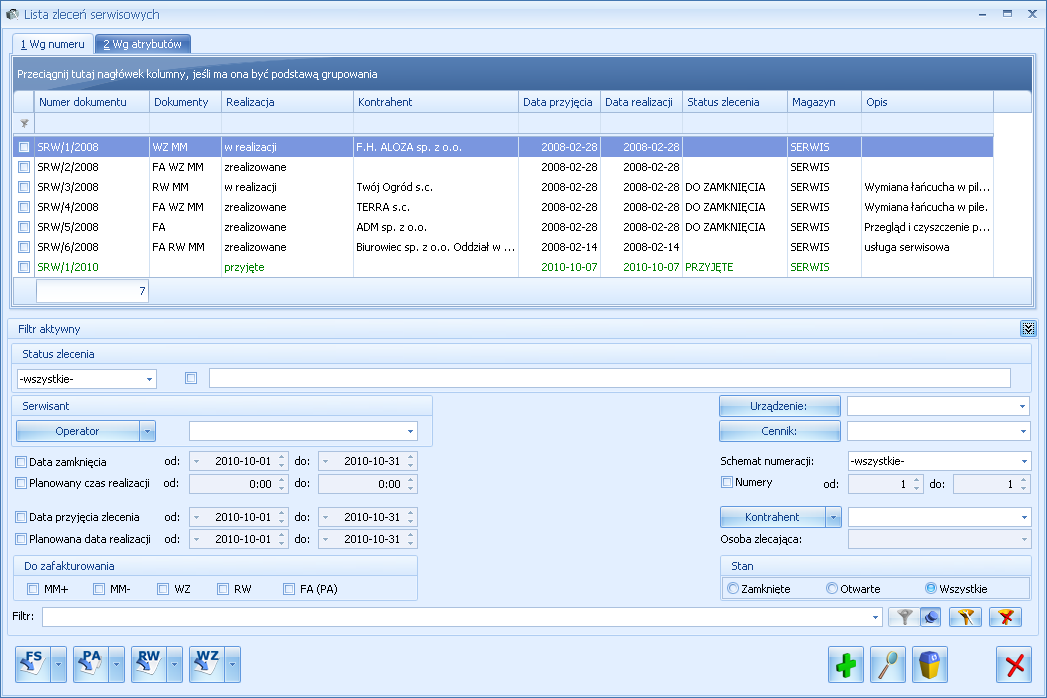Tick checkbox for row SRW/1/2008
Image resolution: width=1047 pixels, height=698 pixels.
pyautogui.click(x=24, y=147)
